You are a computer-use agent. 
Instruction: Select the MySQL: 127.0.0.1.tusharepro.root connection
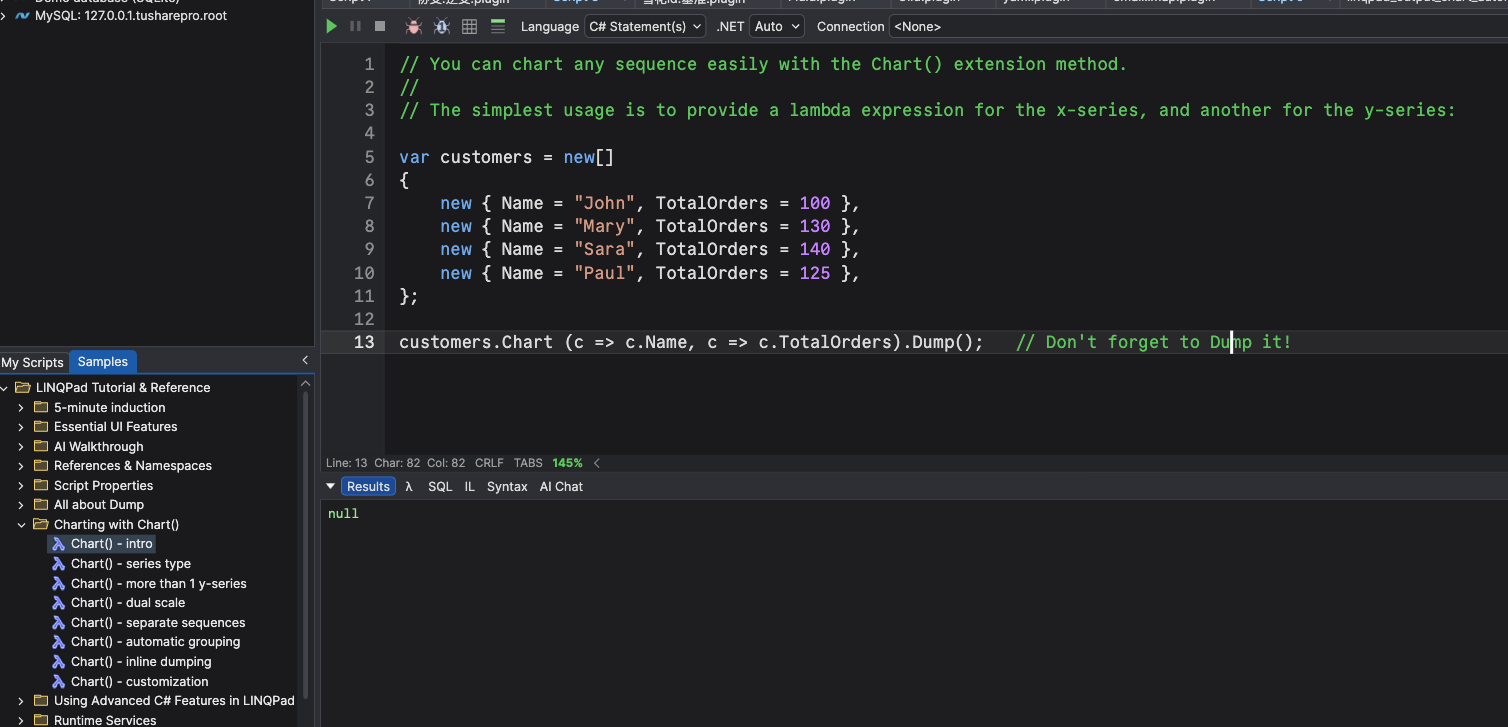131,16
